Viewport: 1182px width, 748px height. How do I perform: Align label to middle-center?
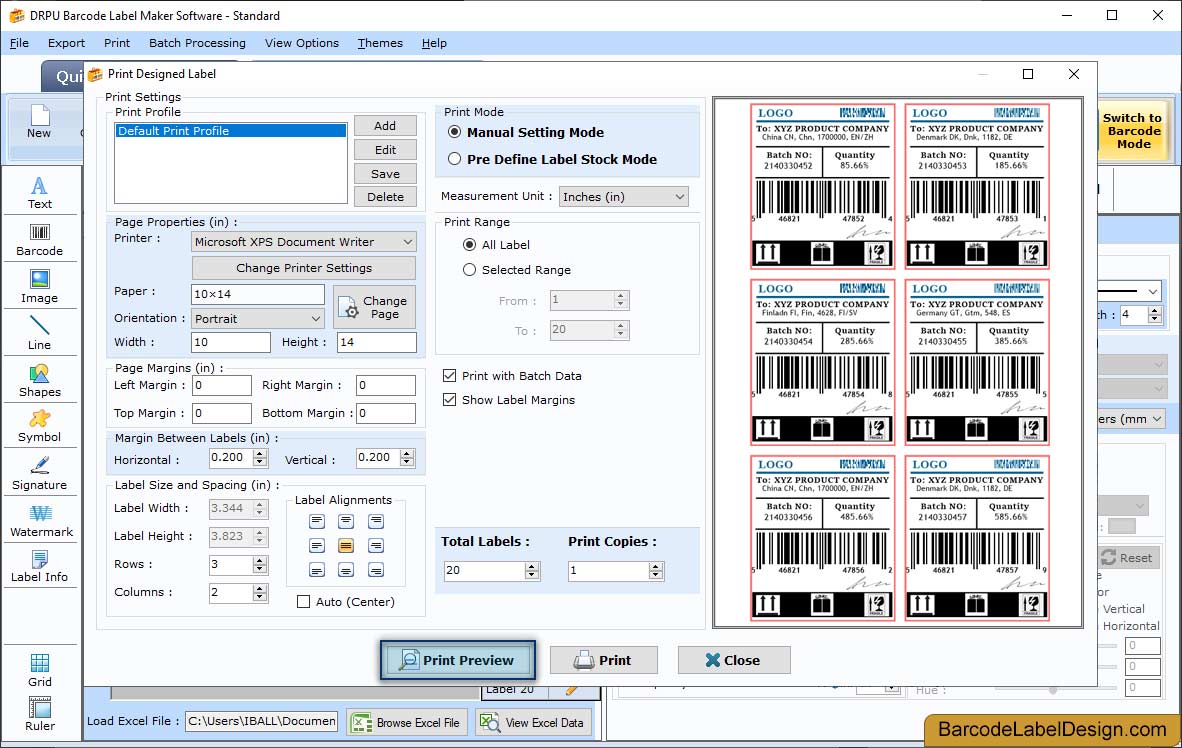pos(346,545)
